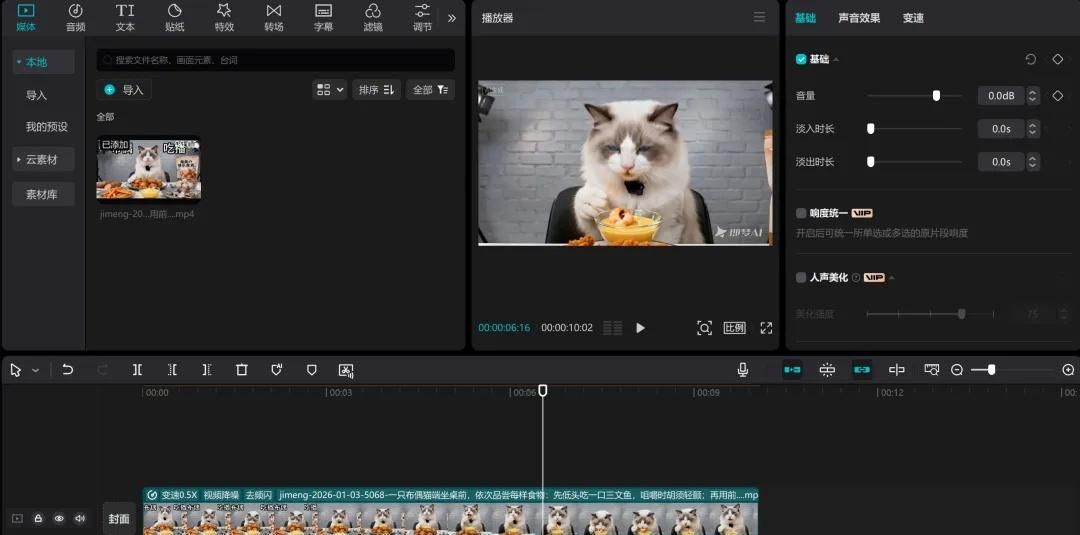This screenshot has height=535, width=1080.
Task: Switch to the 变速 tab
Action: 913,18
